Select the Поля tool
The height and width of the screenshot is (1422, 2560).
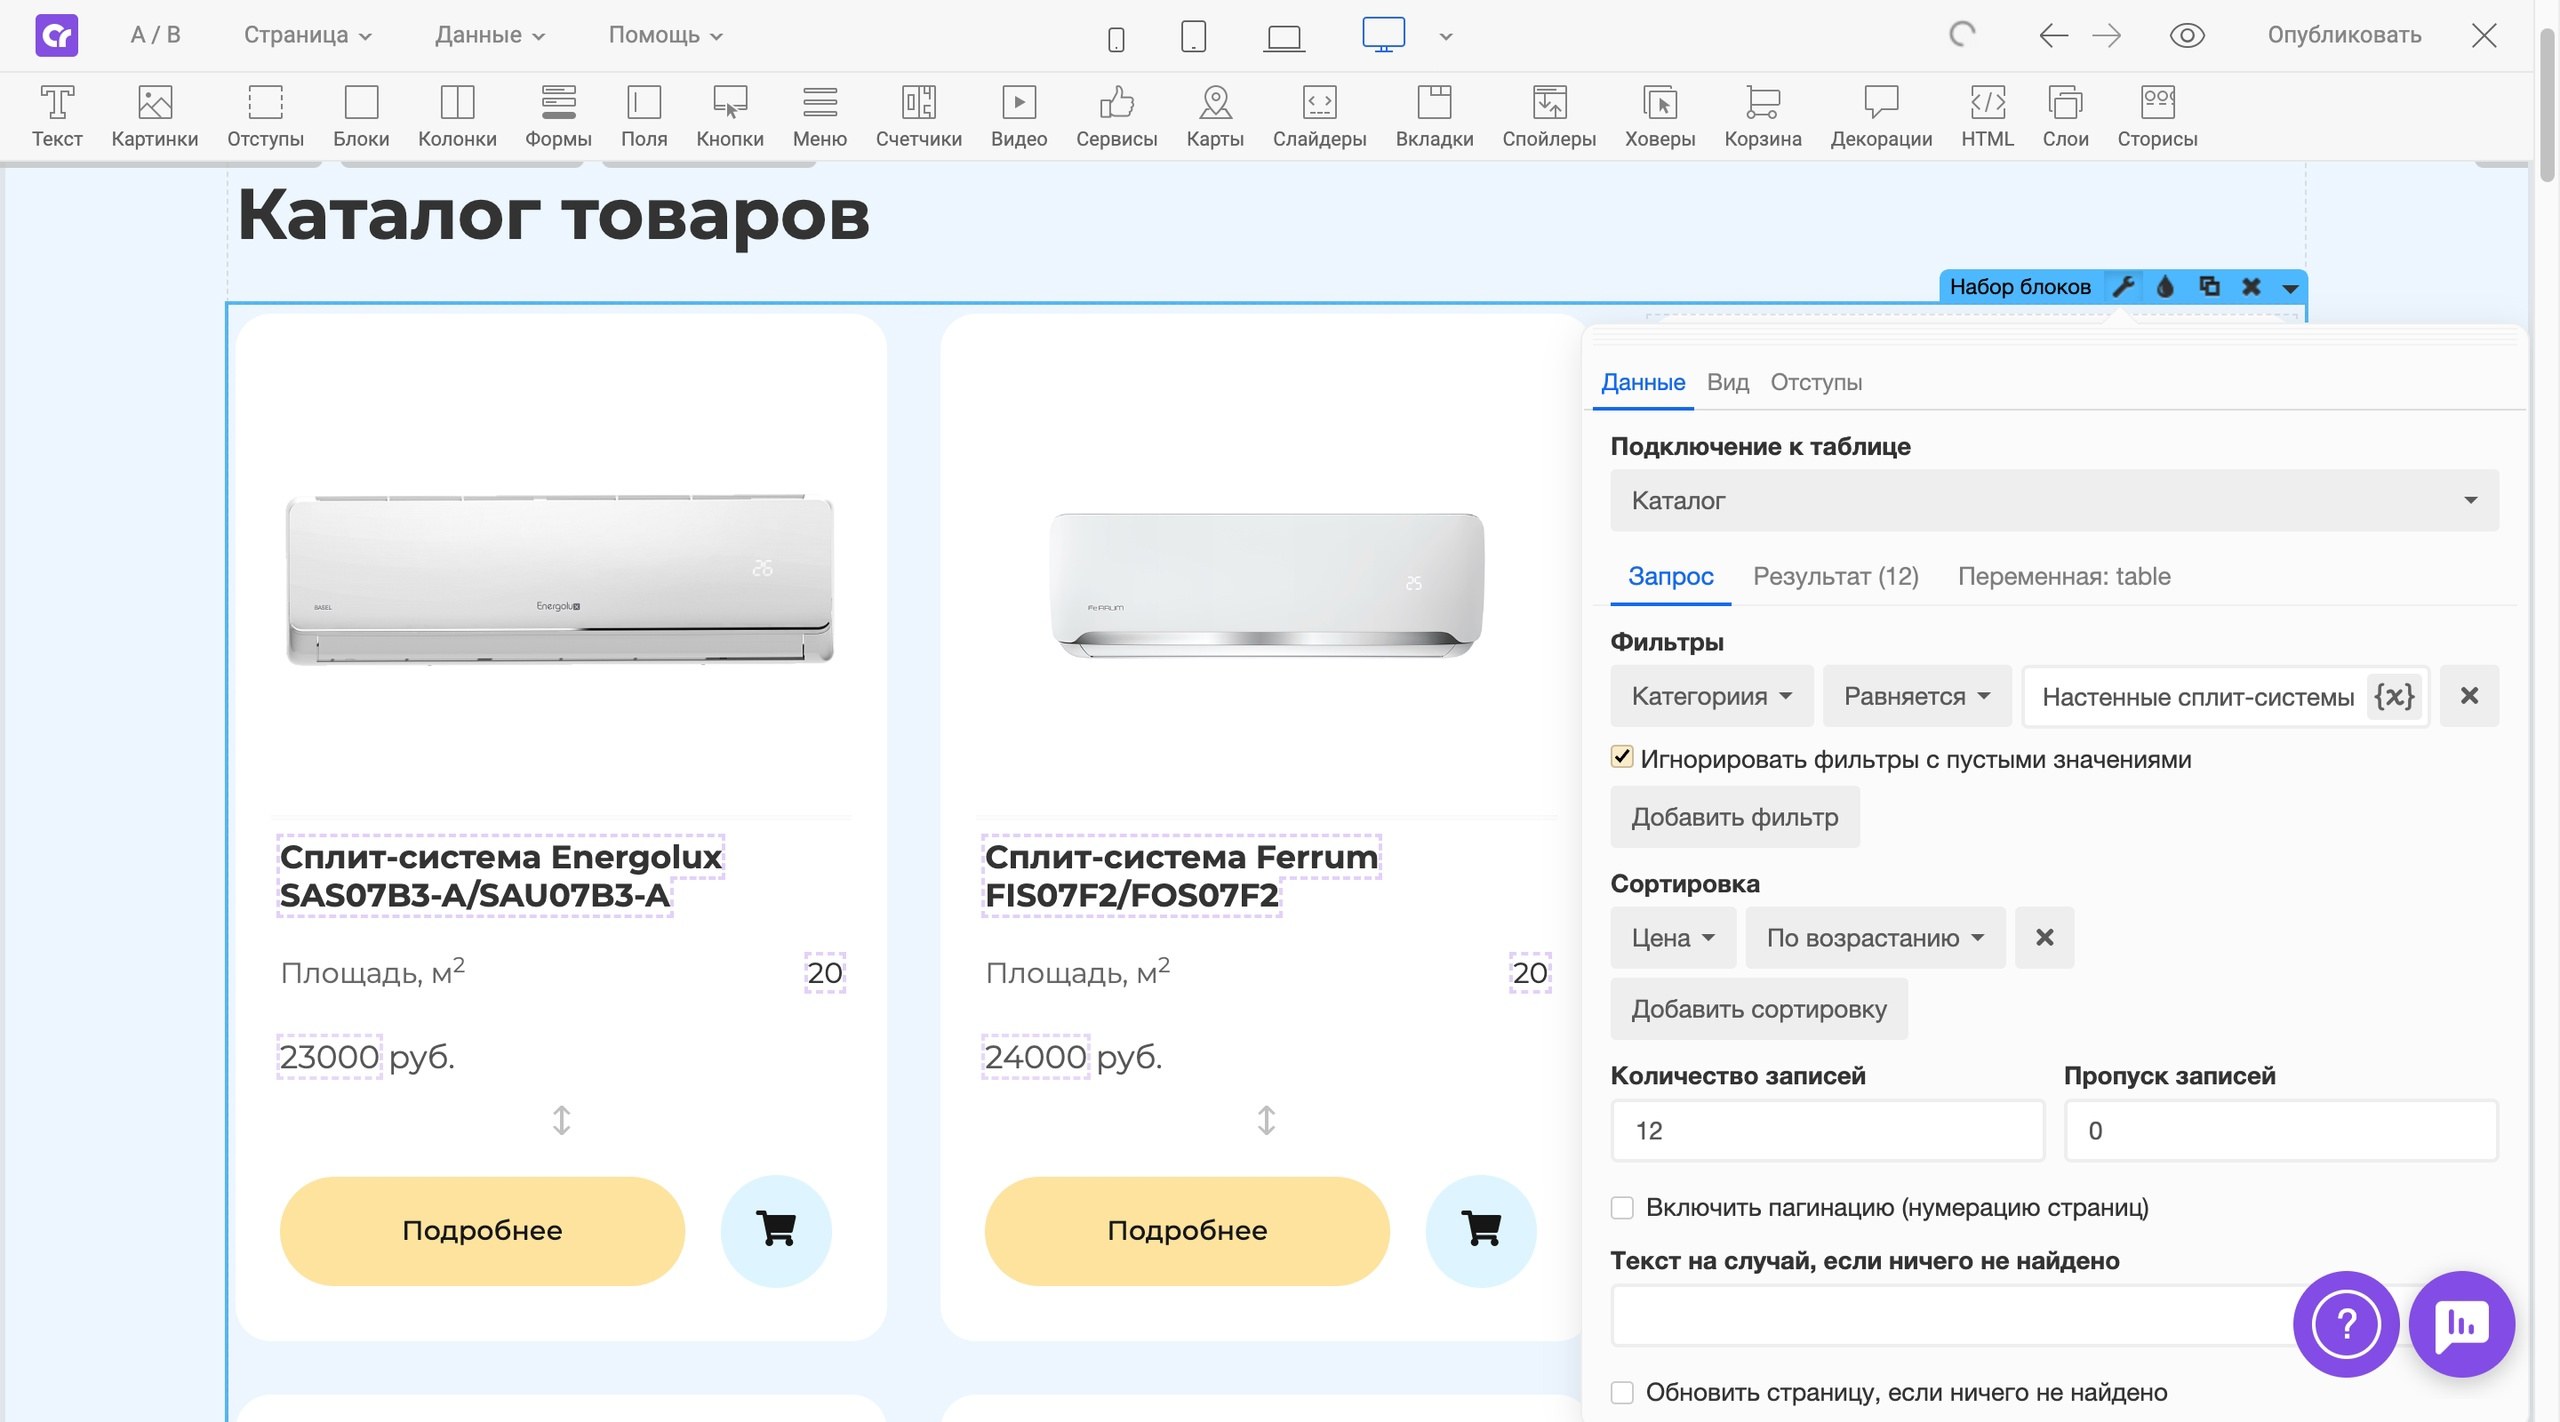coord(644,116)
